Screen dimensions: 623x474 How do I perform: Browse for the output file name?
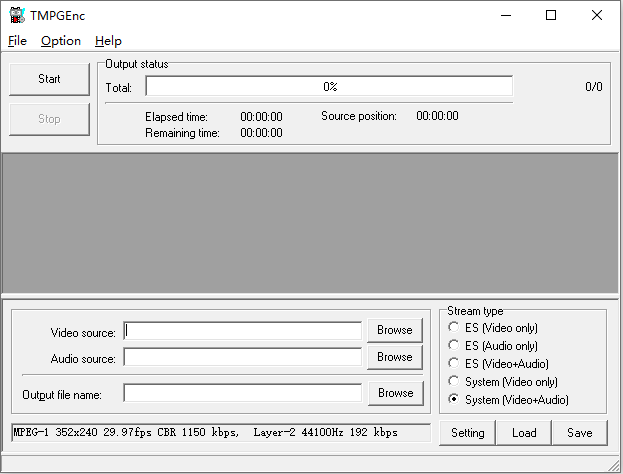point(395,393)
